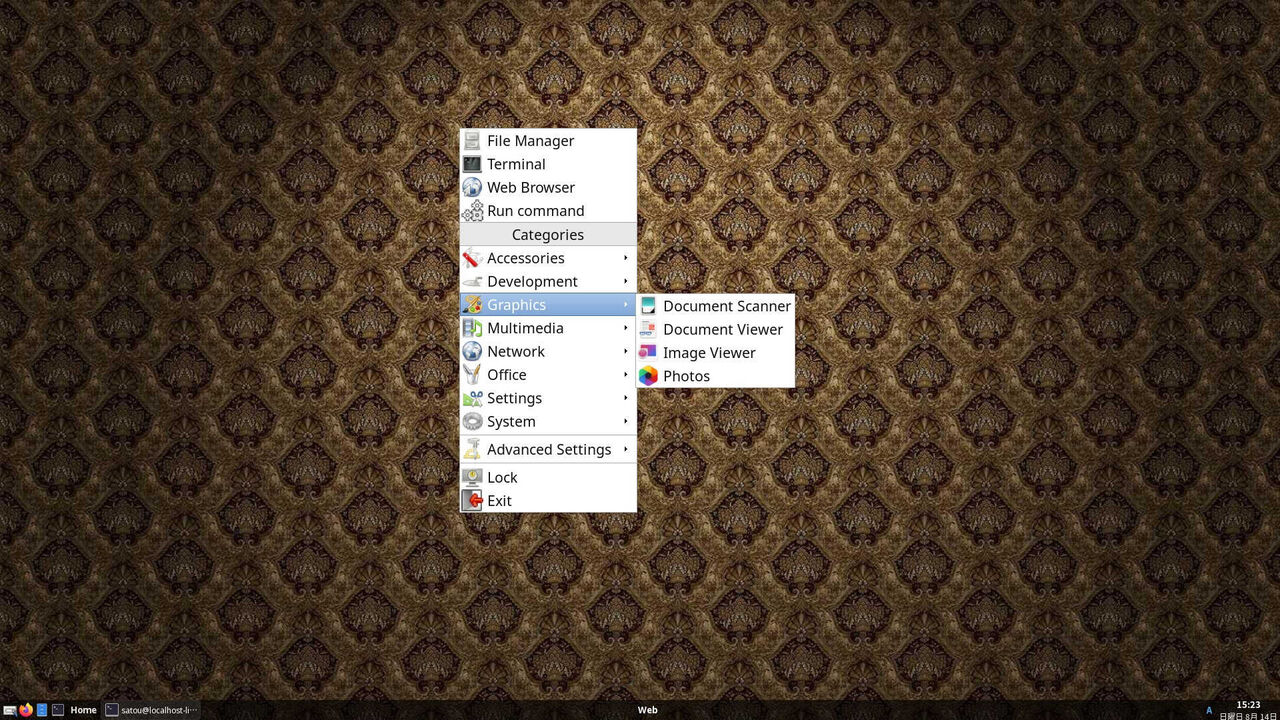Viewport: 1280px width, 720px height.
Task: Open the Document Viewer
Action: coord(723,329)
